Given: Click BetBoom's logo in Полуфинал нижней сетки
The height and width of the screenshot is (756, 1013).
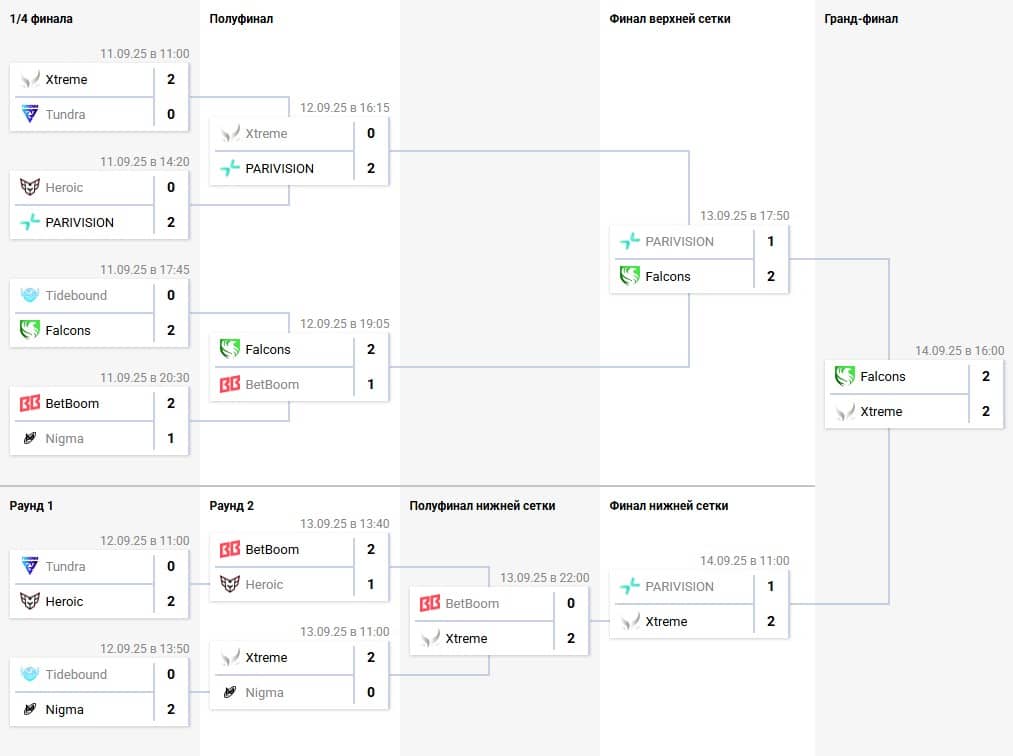Looking at the screenshot, I should click(x=430, y=603).
